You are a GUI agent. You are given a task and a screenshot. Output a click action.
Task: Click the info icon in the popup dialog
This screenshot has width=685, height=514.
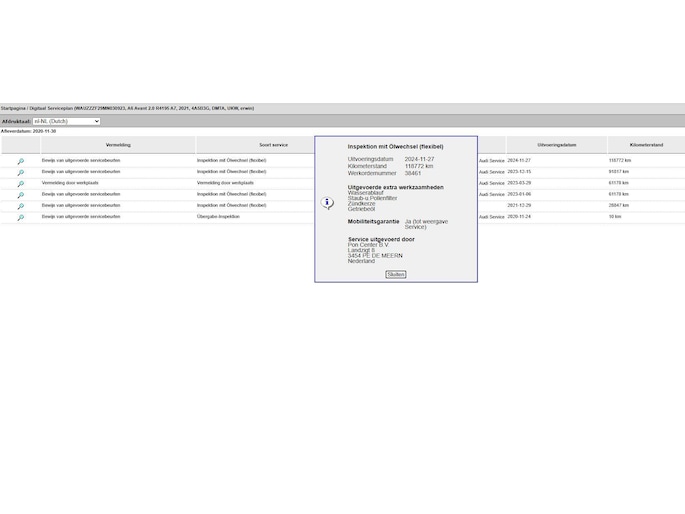(327, 203)
